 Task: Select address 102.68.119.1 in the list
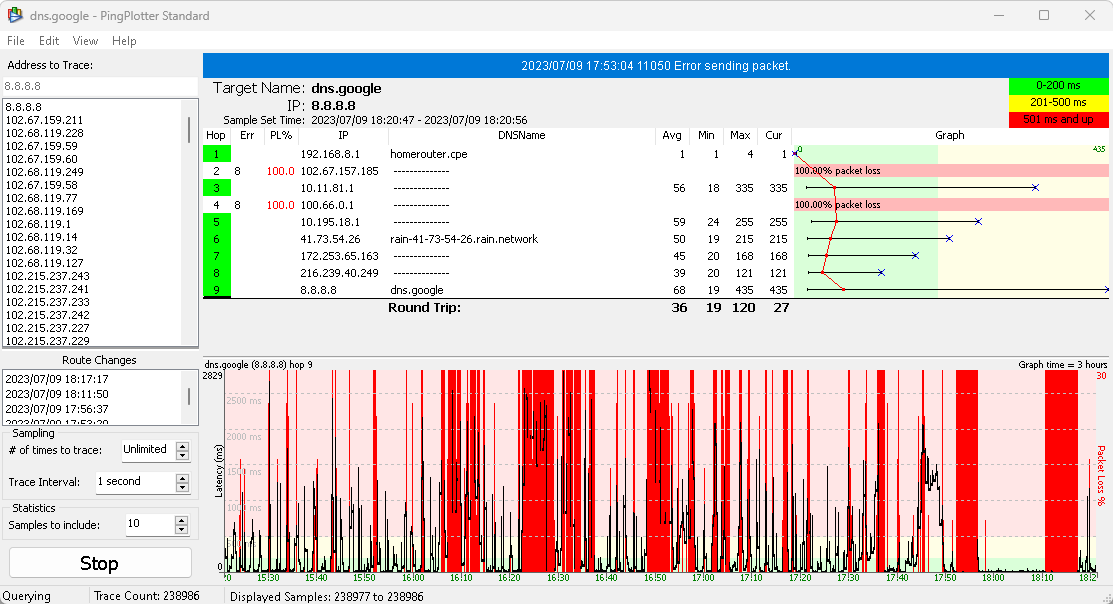coord(38,224)
